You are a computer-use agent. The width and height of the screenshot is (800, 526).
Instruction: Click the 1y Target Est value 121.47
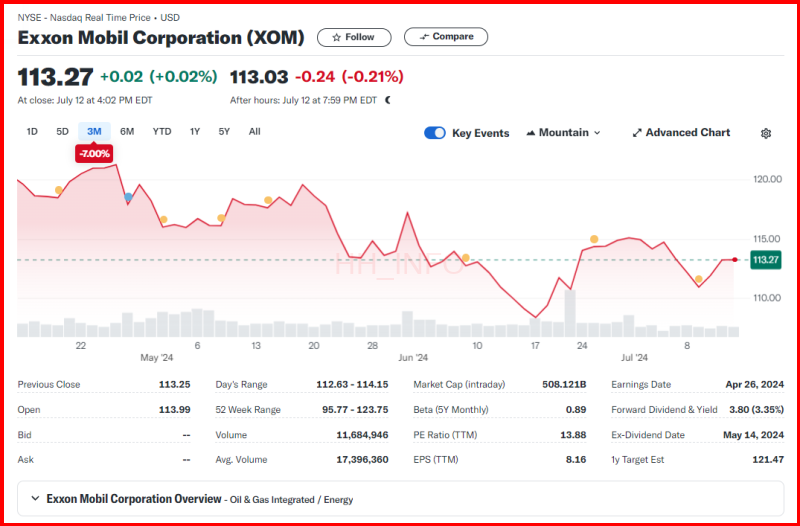(768, 460)
